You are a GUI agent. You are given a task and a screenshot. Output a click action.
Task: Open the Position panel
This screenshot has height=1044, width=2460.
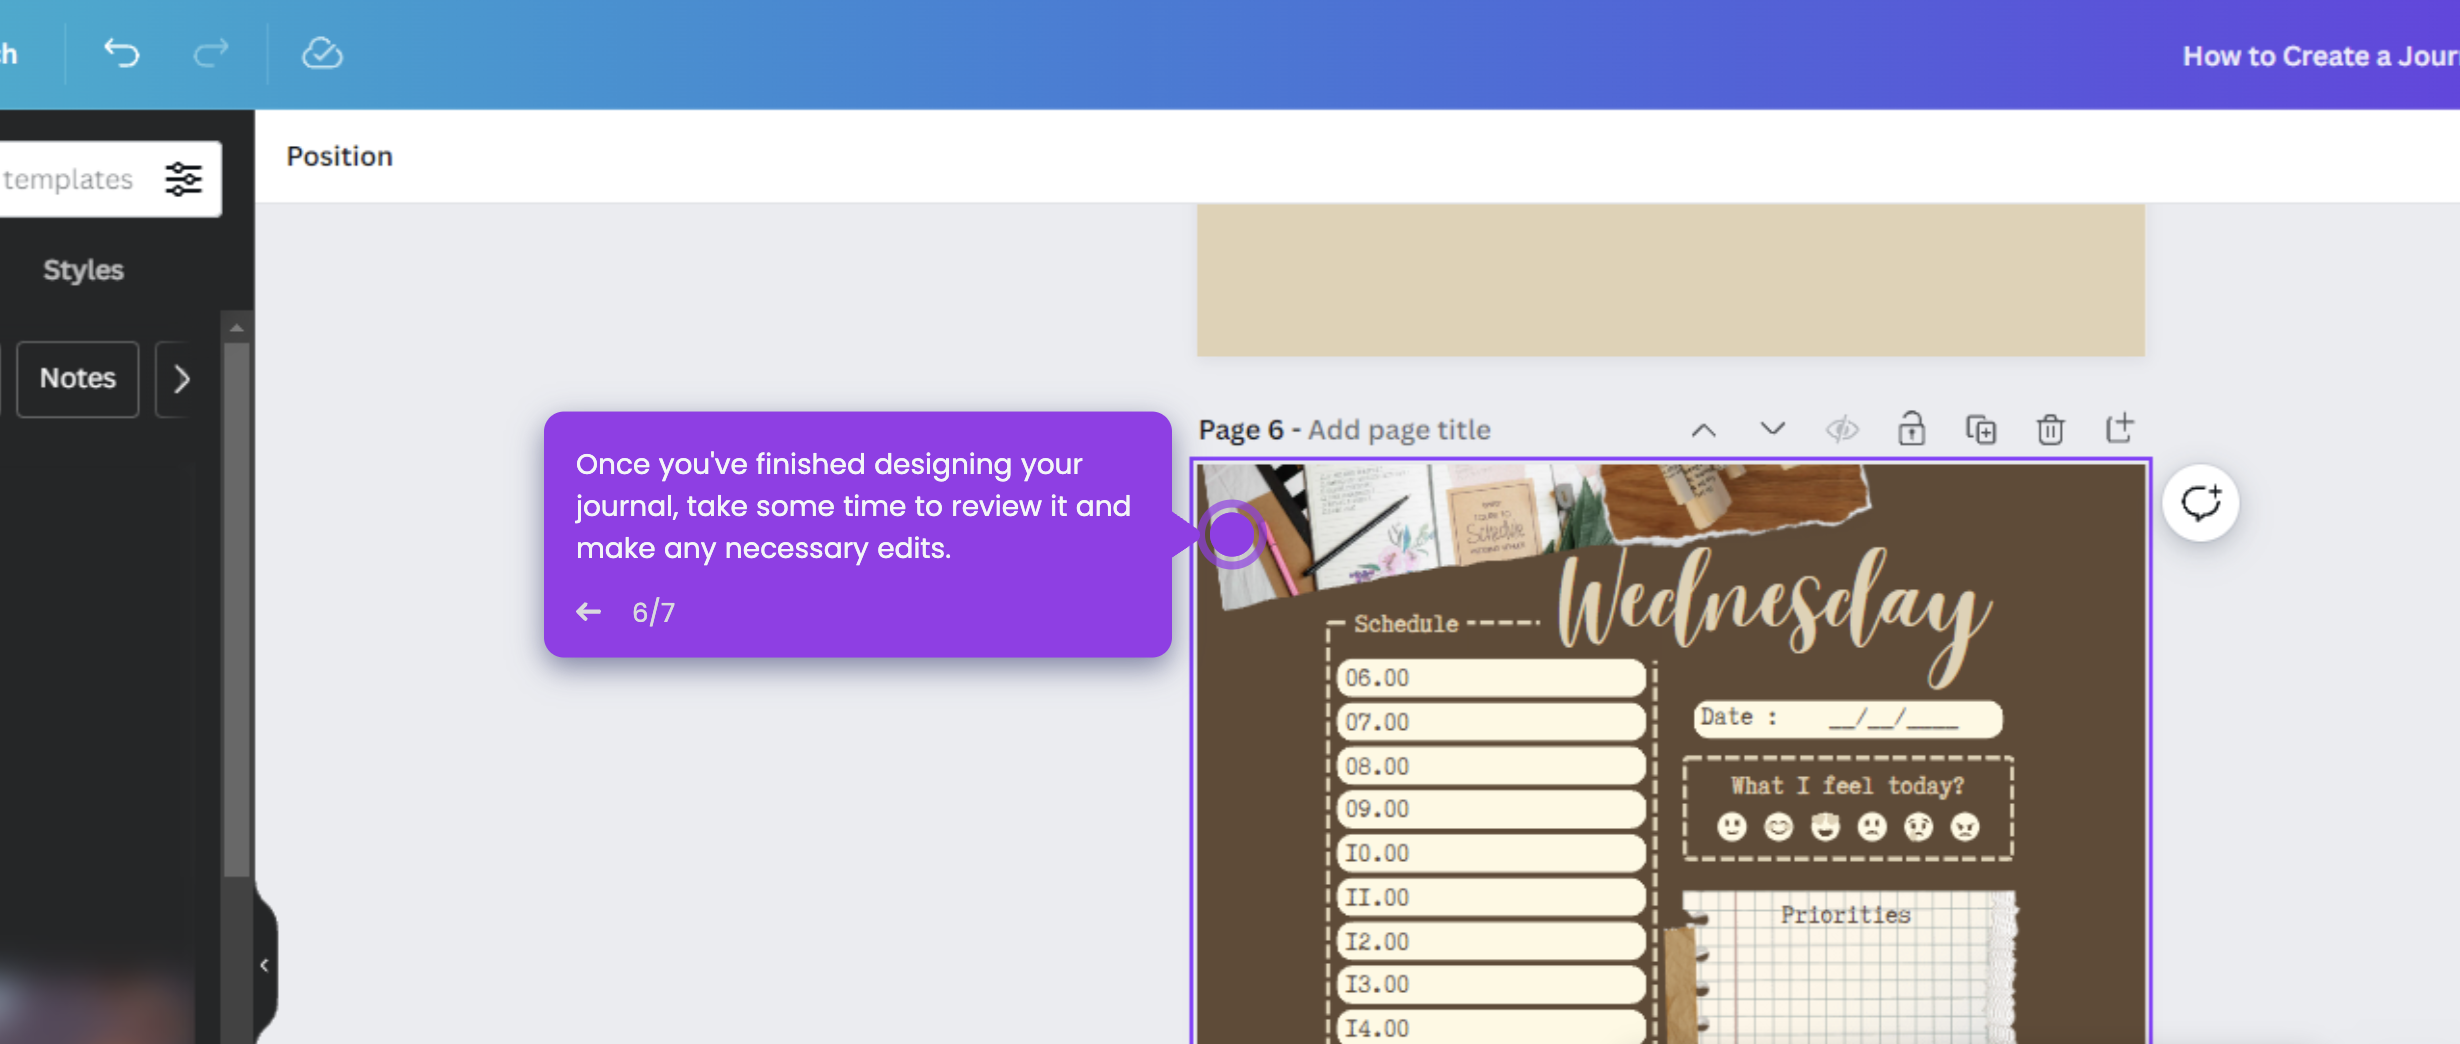click(x=339, y=156)
